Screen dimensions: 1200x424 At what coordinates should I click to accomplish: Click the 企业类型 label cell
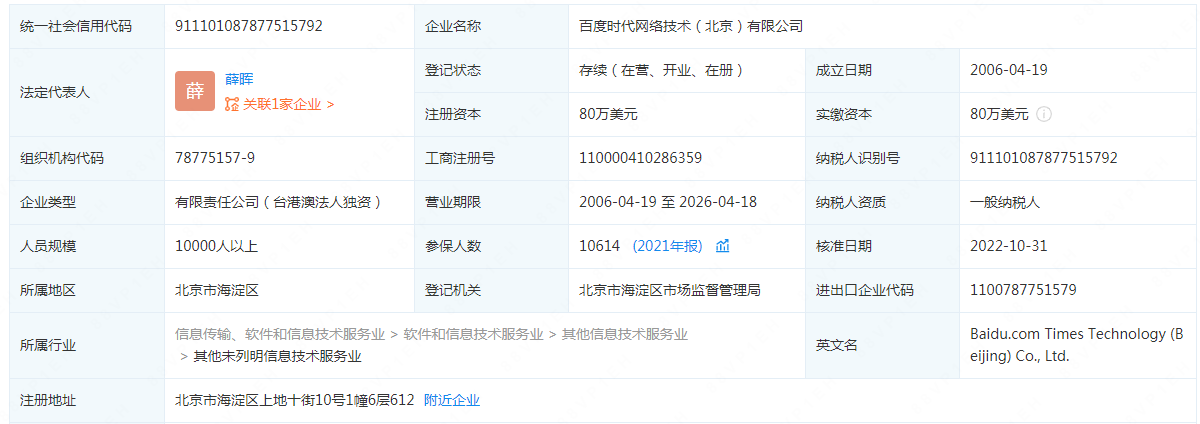click(x=87, y=202)
